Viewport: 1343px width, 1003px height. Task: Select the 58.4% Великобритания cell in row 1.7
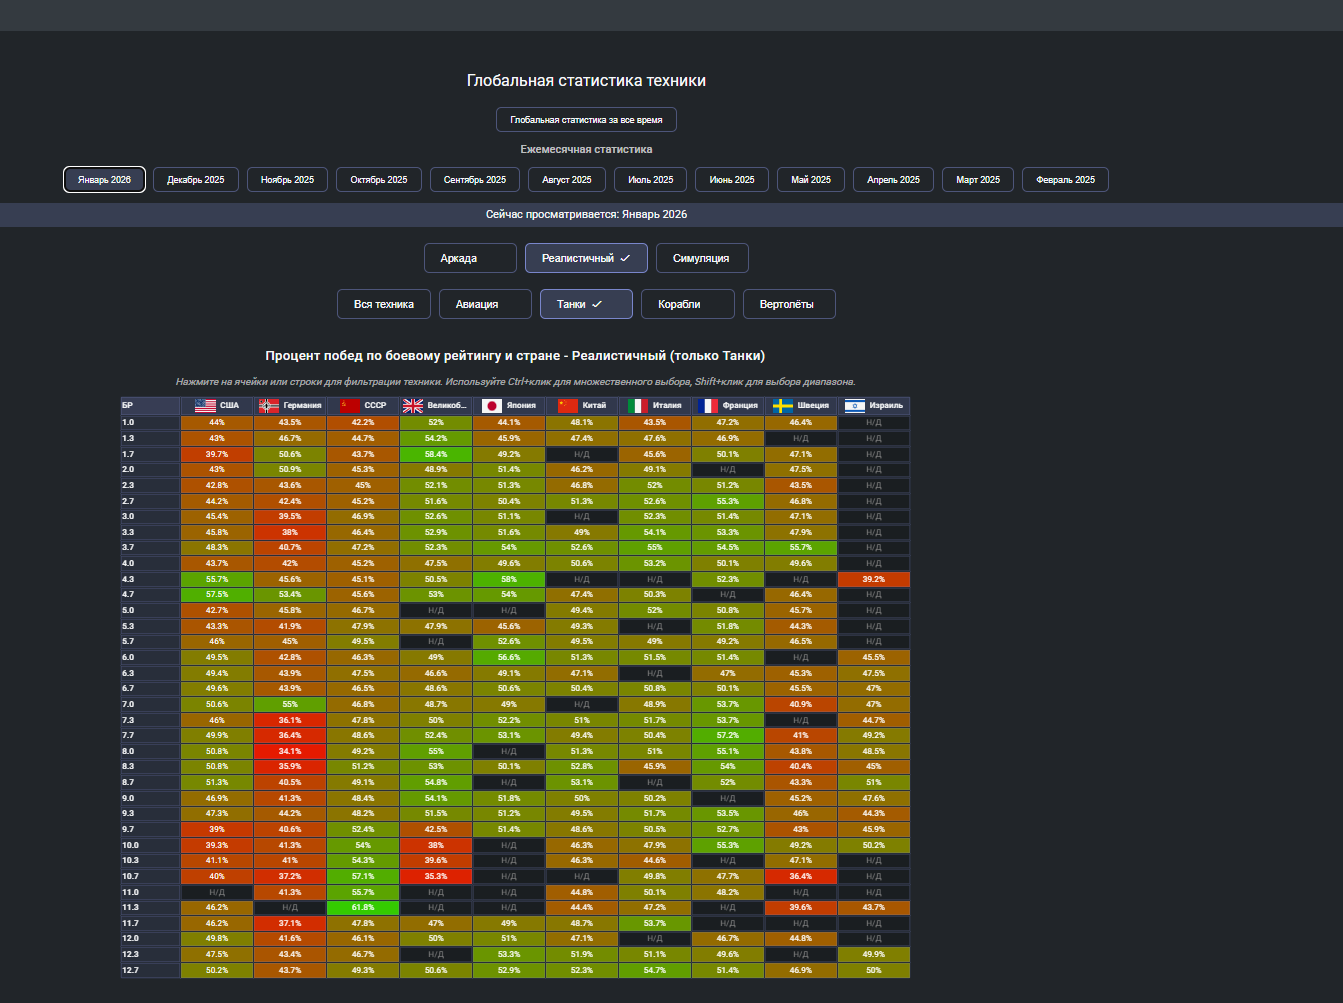436,454
